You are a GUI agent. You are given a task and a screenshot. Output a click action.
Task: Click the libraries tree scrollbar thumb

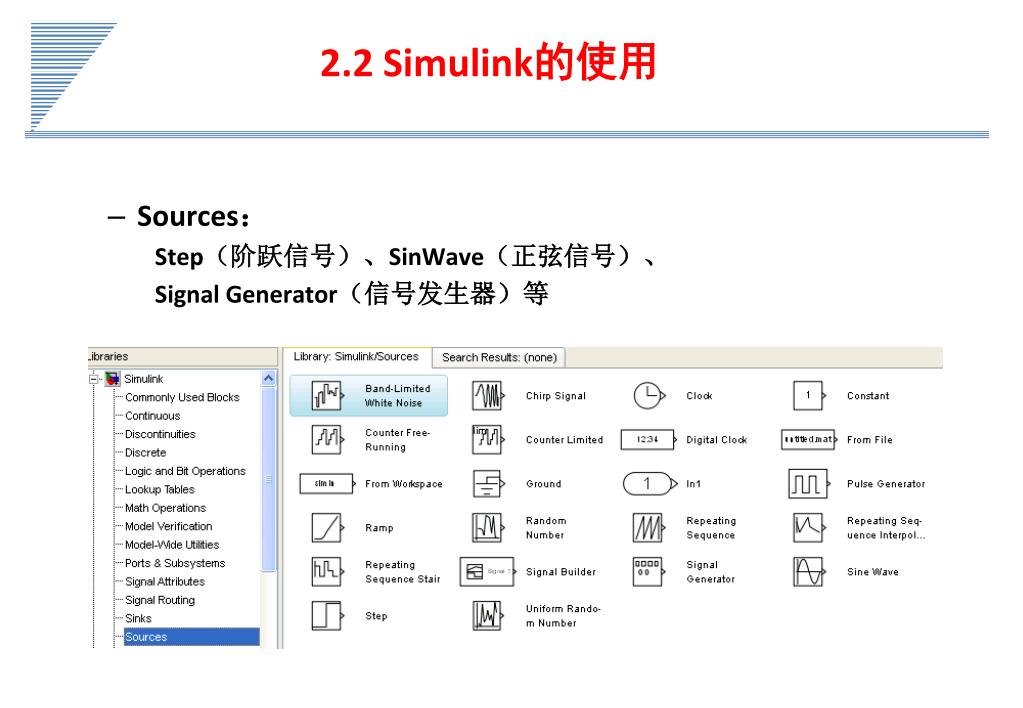point(268,479)
